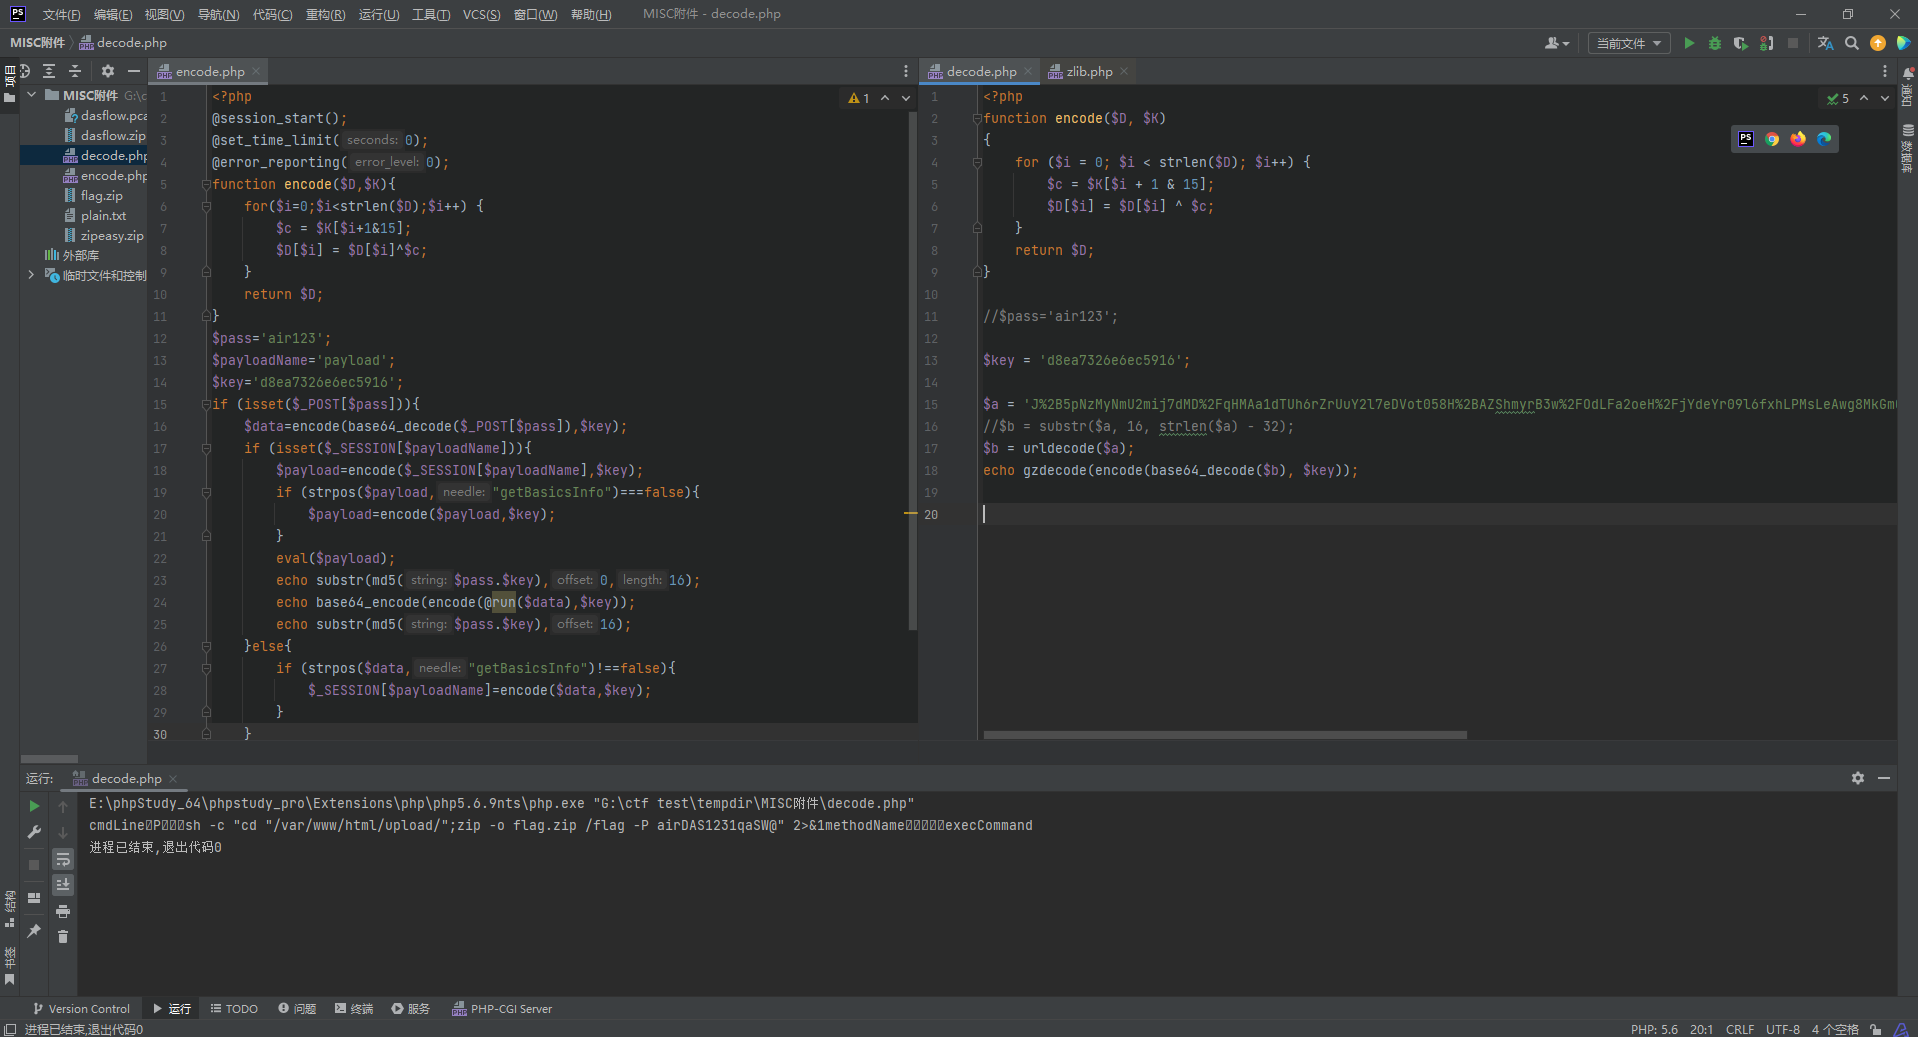The height and width of the screenshot is (1037, 1918).
Task: Run the current file with green play button in main toolbar
Action: click(x=1689, y=43)
